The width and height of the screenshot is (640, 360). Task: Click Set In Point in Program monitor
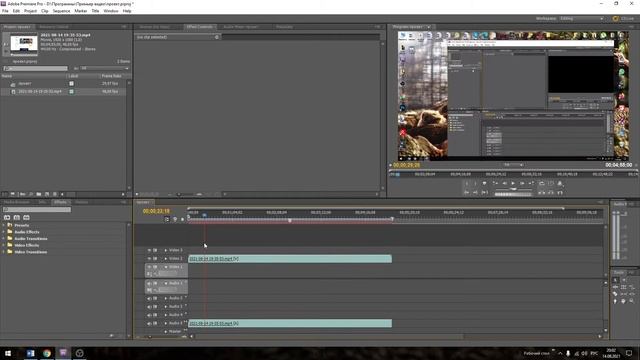tap(467, 183)
